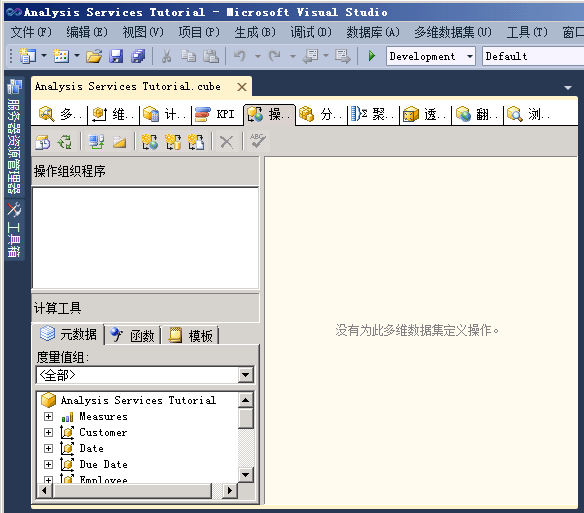Open the 调试(D) menu
The width and height of the screenshot is (584, 513).
pyautogui.click(x=311, y=32)
